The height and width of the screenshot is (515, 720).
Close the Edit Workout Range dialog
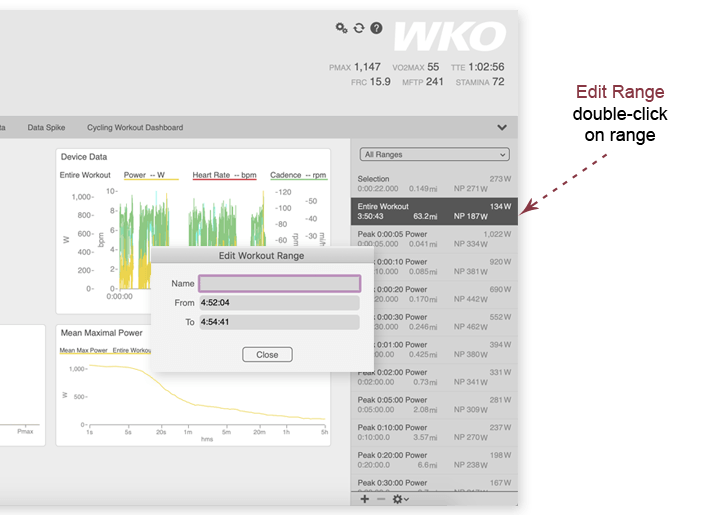pos(267,354)
